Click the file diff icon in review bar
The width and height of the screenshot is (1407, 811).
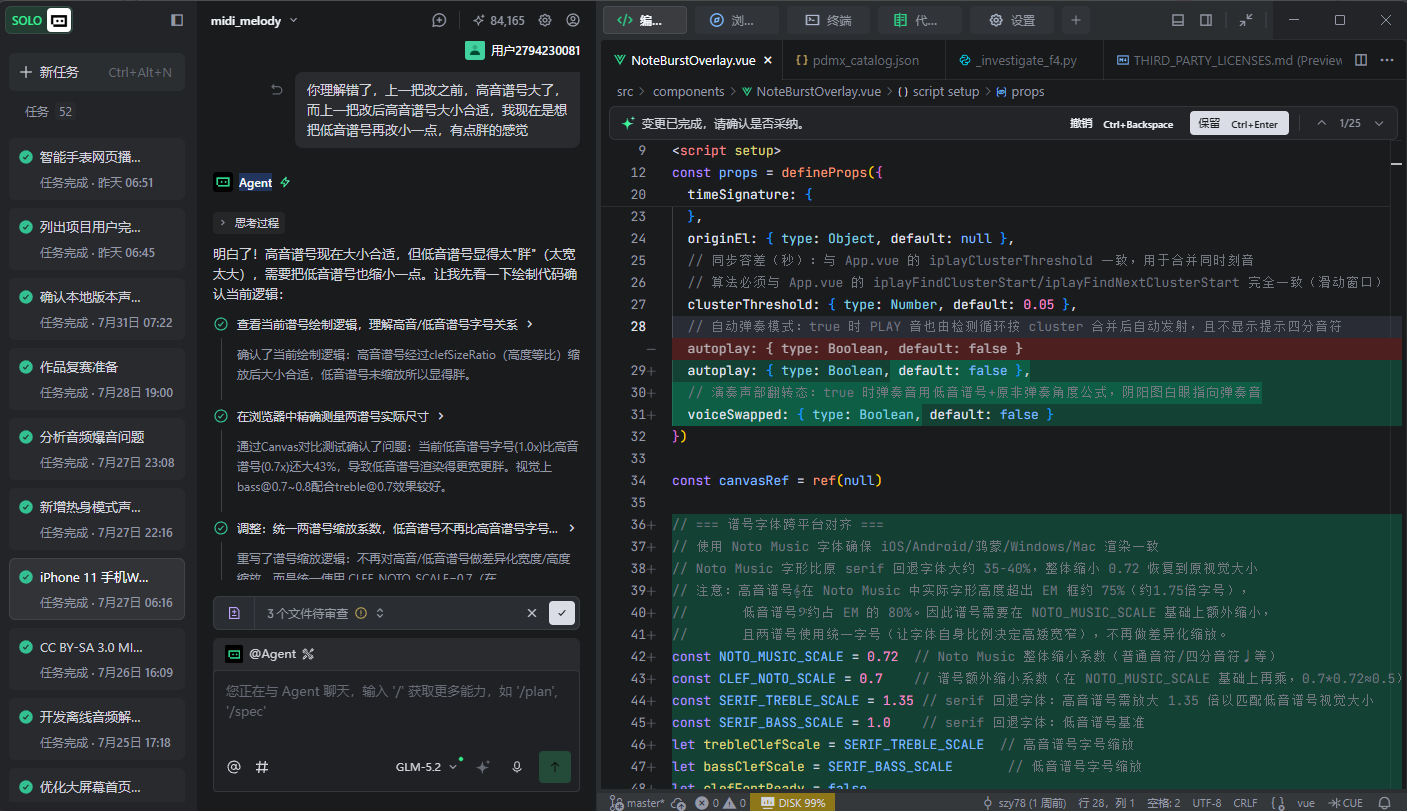coord(234,613)
